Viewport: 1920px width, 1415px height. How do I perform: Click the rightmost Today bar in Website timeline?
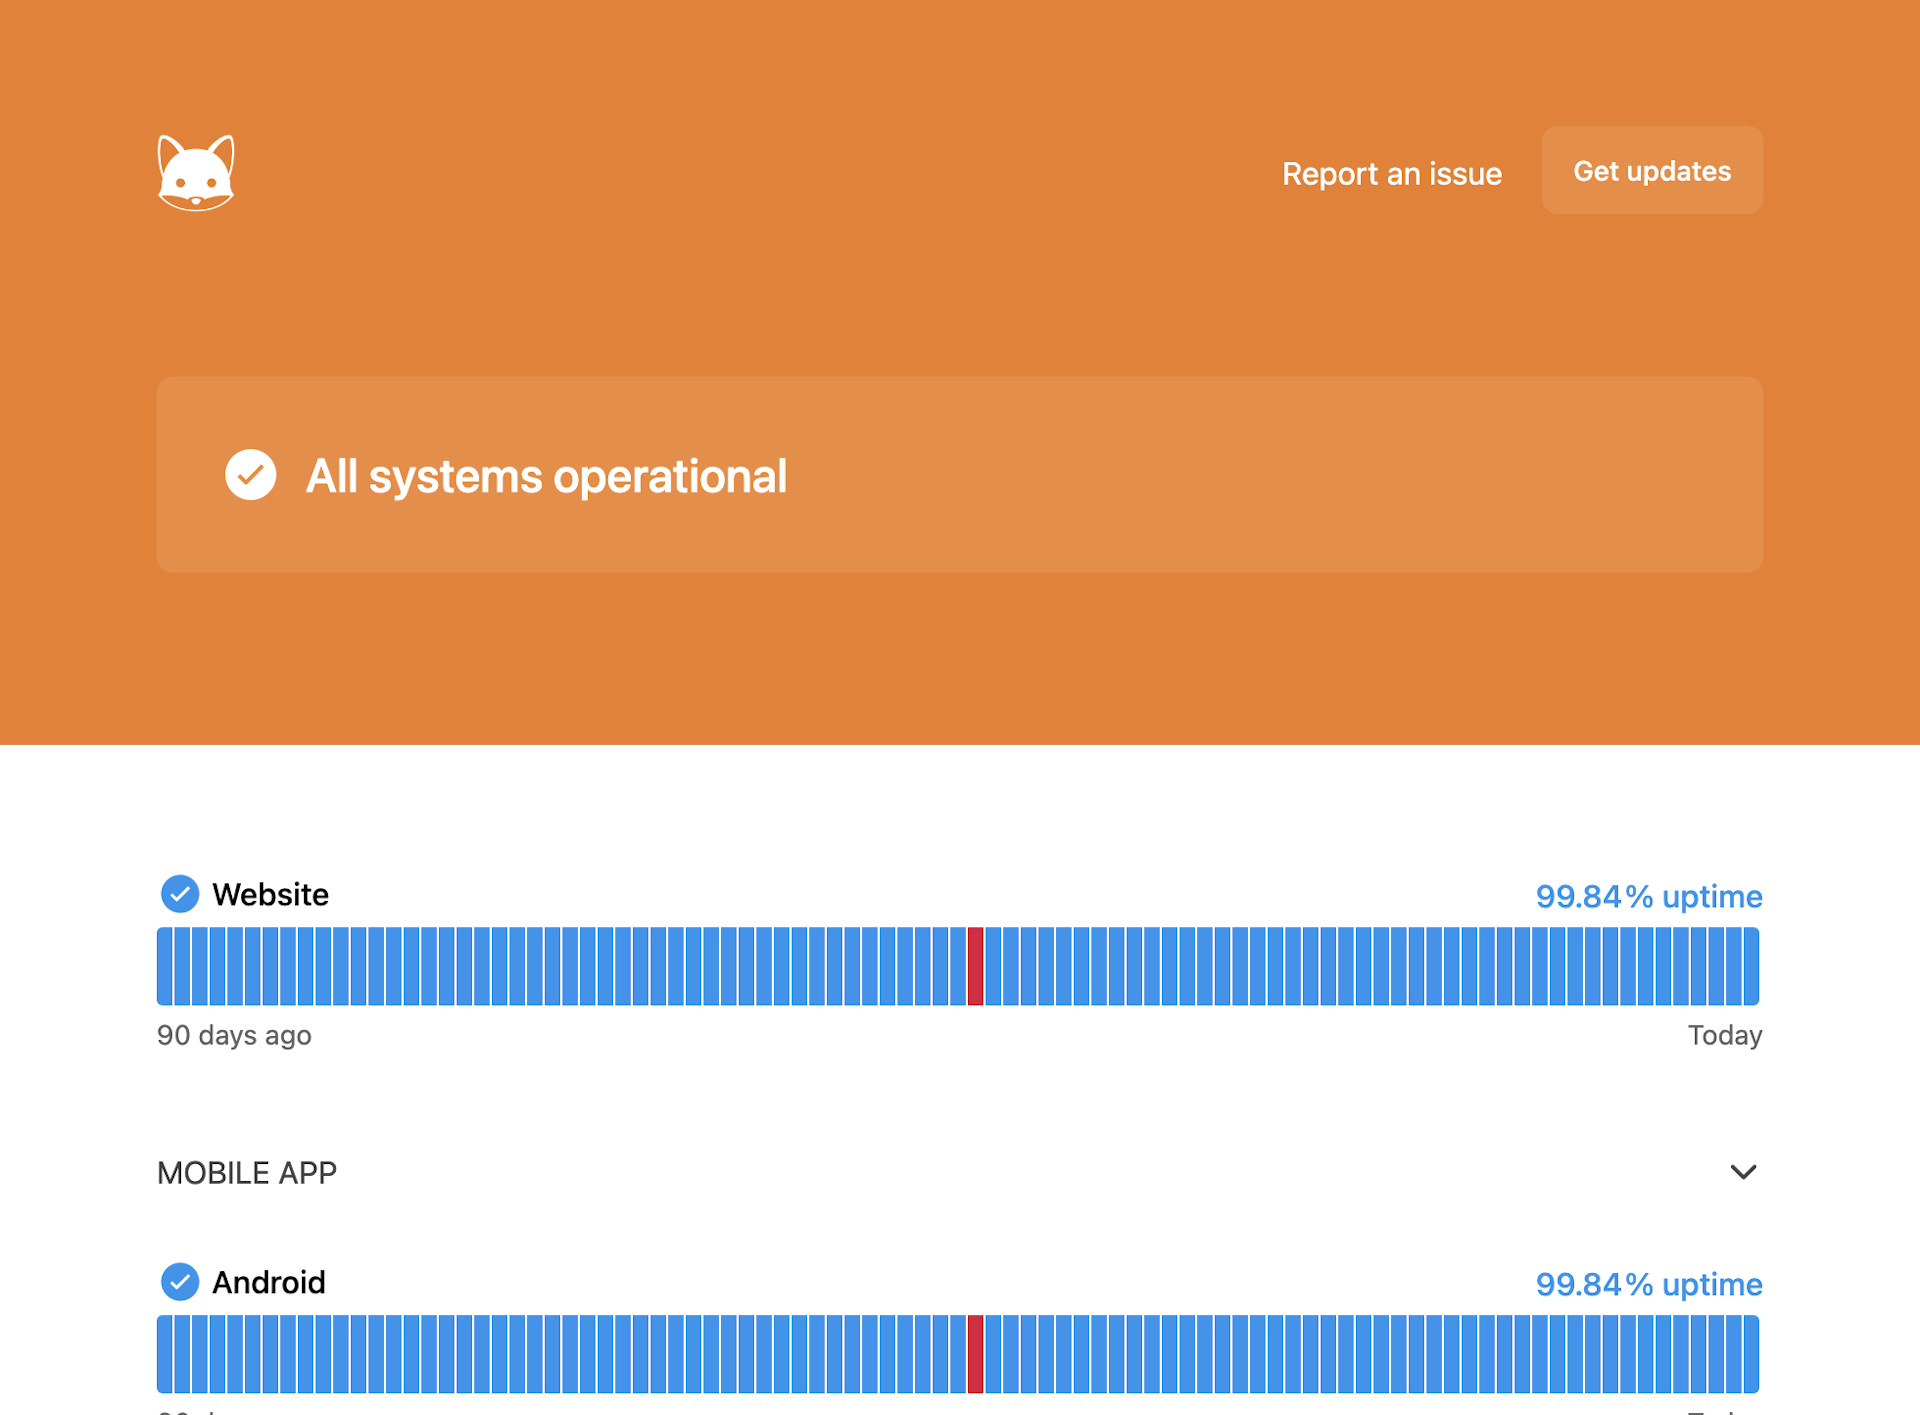pos(1751,966)
